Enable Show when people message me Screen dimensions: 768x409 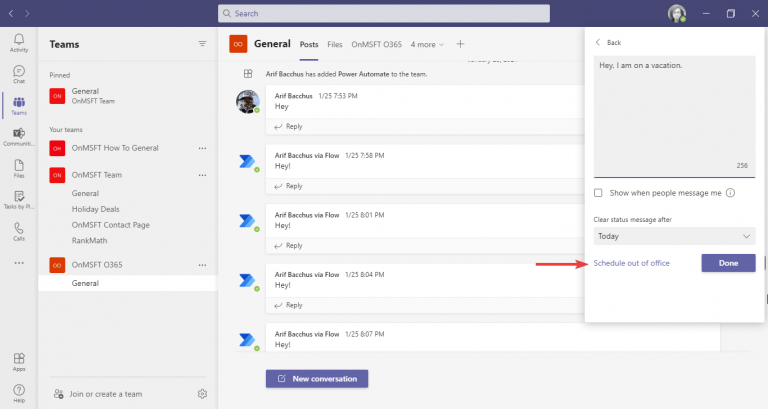[x=598, y=193]
